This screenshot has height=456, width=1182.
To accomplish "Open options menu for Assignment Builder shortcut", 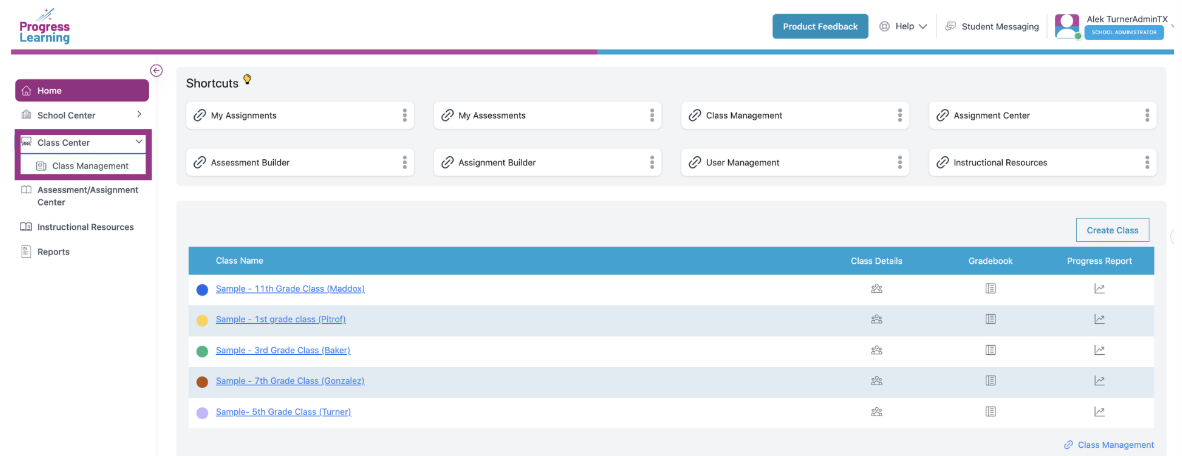I will click(652, 162).
